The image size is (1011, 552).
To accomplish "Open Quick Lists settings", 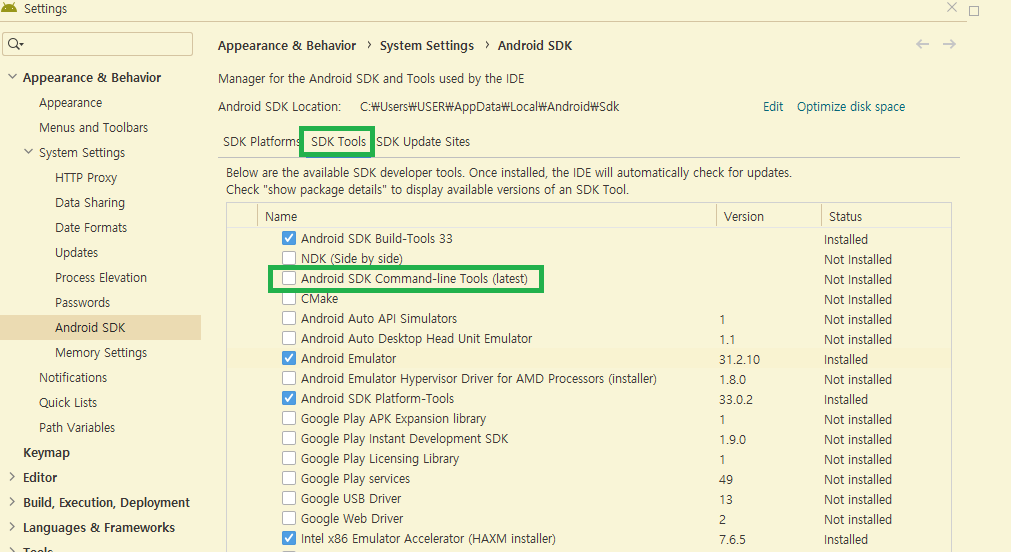I will [x=68, y=402].
